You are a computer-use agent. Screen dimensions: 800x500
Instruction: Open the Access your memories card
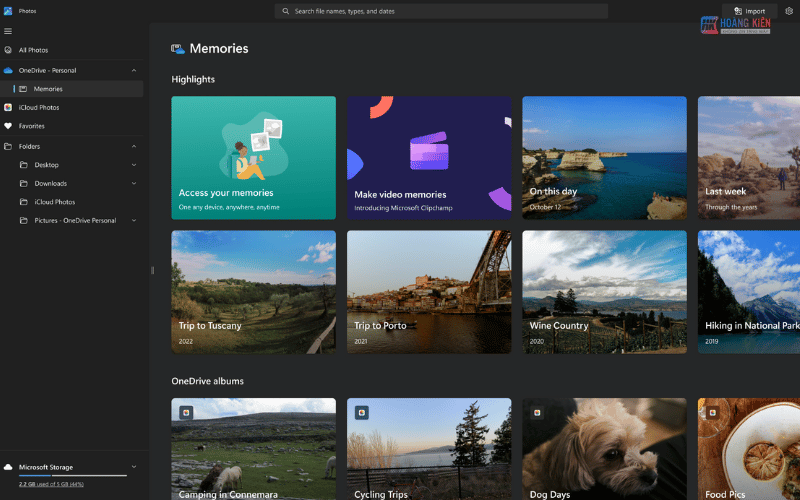point(254,158)
